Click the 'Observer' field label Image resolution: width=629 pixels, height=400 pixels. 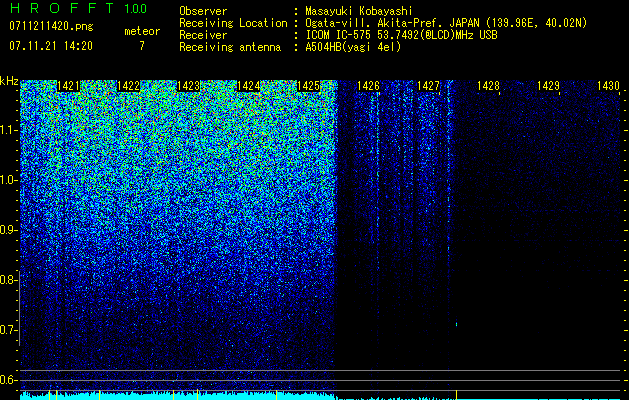203,11
